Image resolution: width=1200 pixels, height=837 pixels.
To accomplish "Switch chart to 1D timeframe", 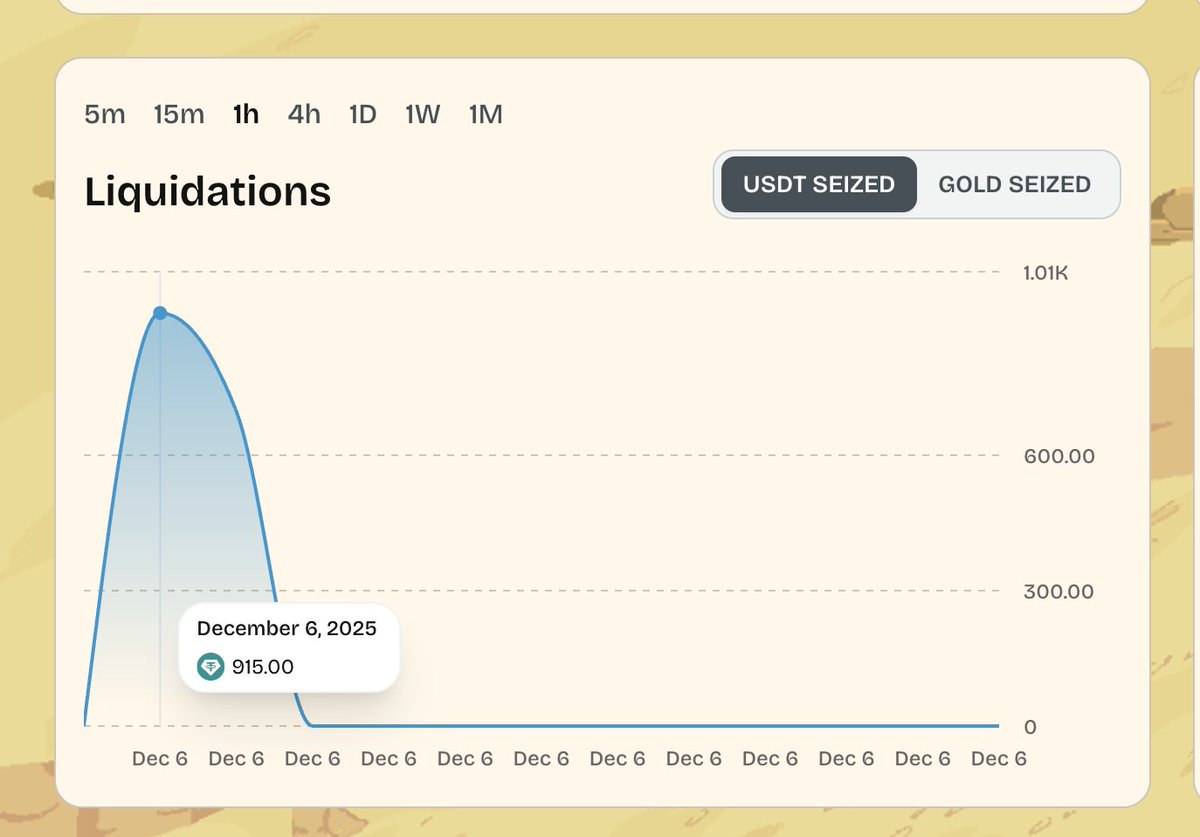I will pos(362,115).
